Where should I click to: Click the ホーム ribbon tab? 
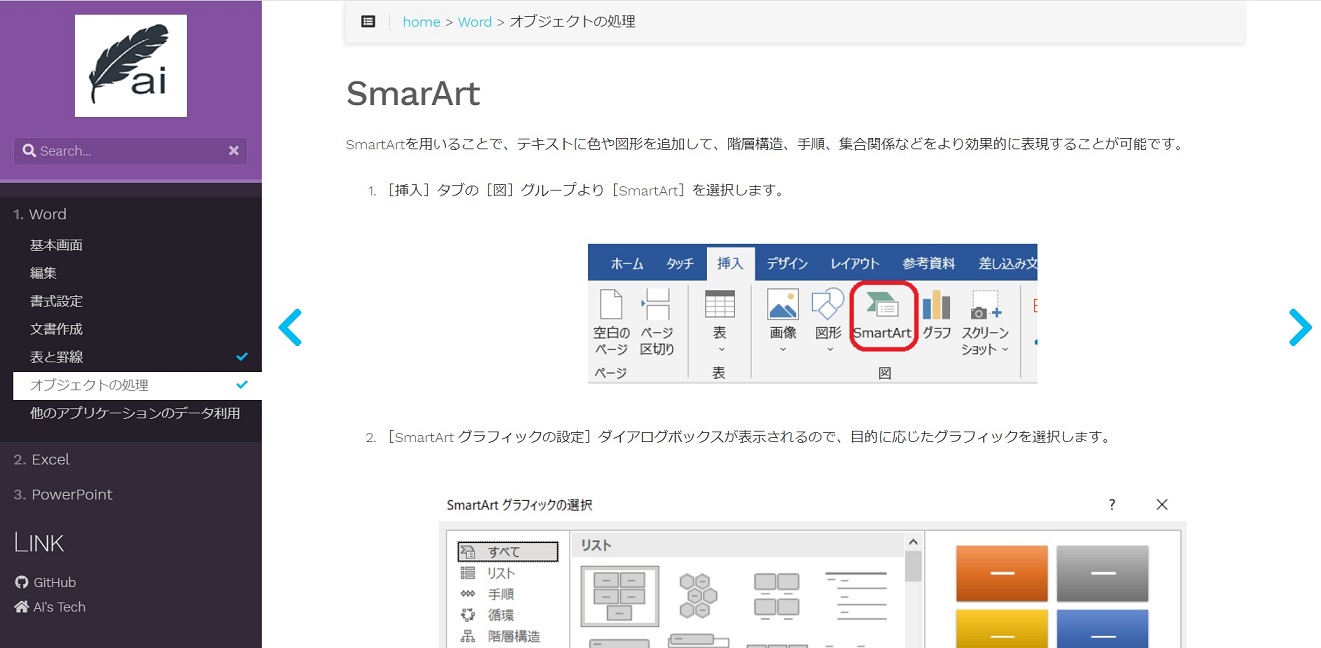click(627, 263)
